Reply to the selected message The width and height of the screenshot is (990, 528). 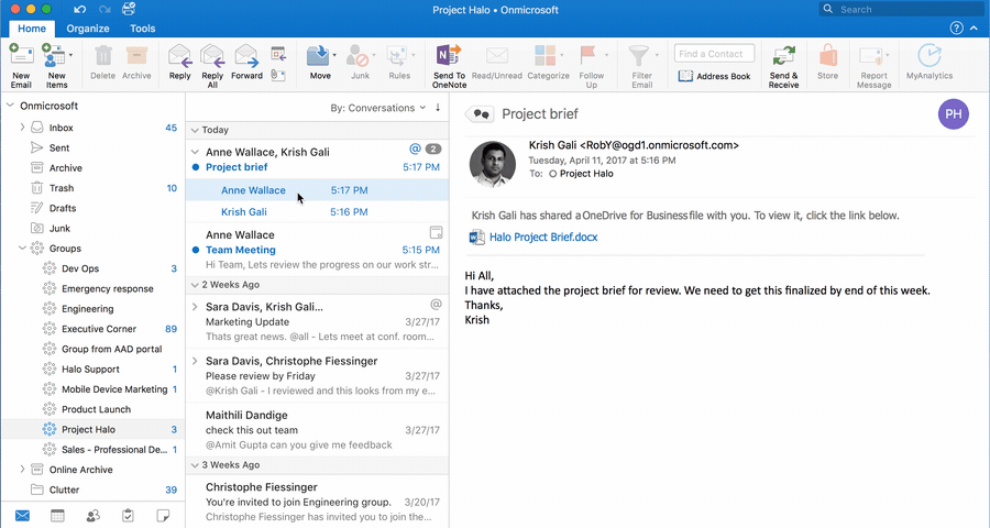pyautogui.click(x=180, y=63)
